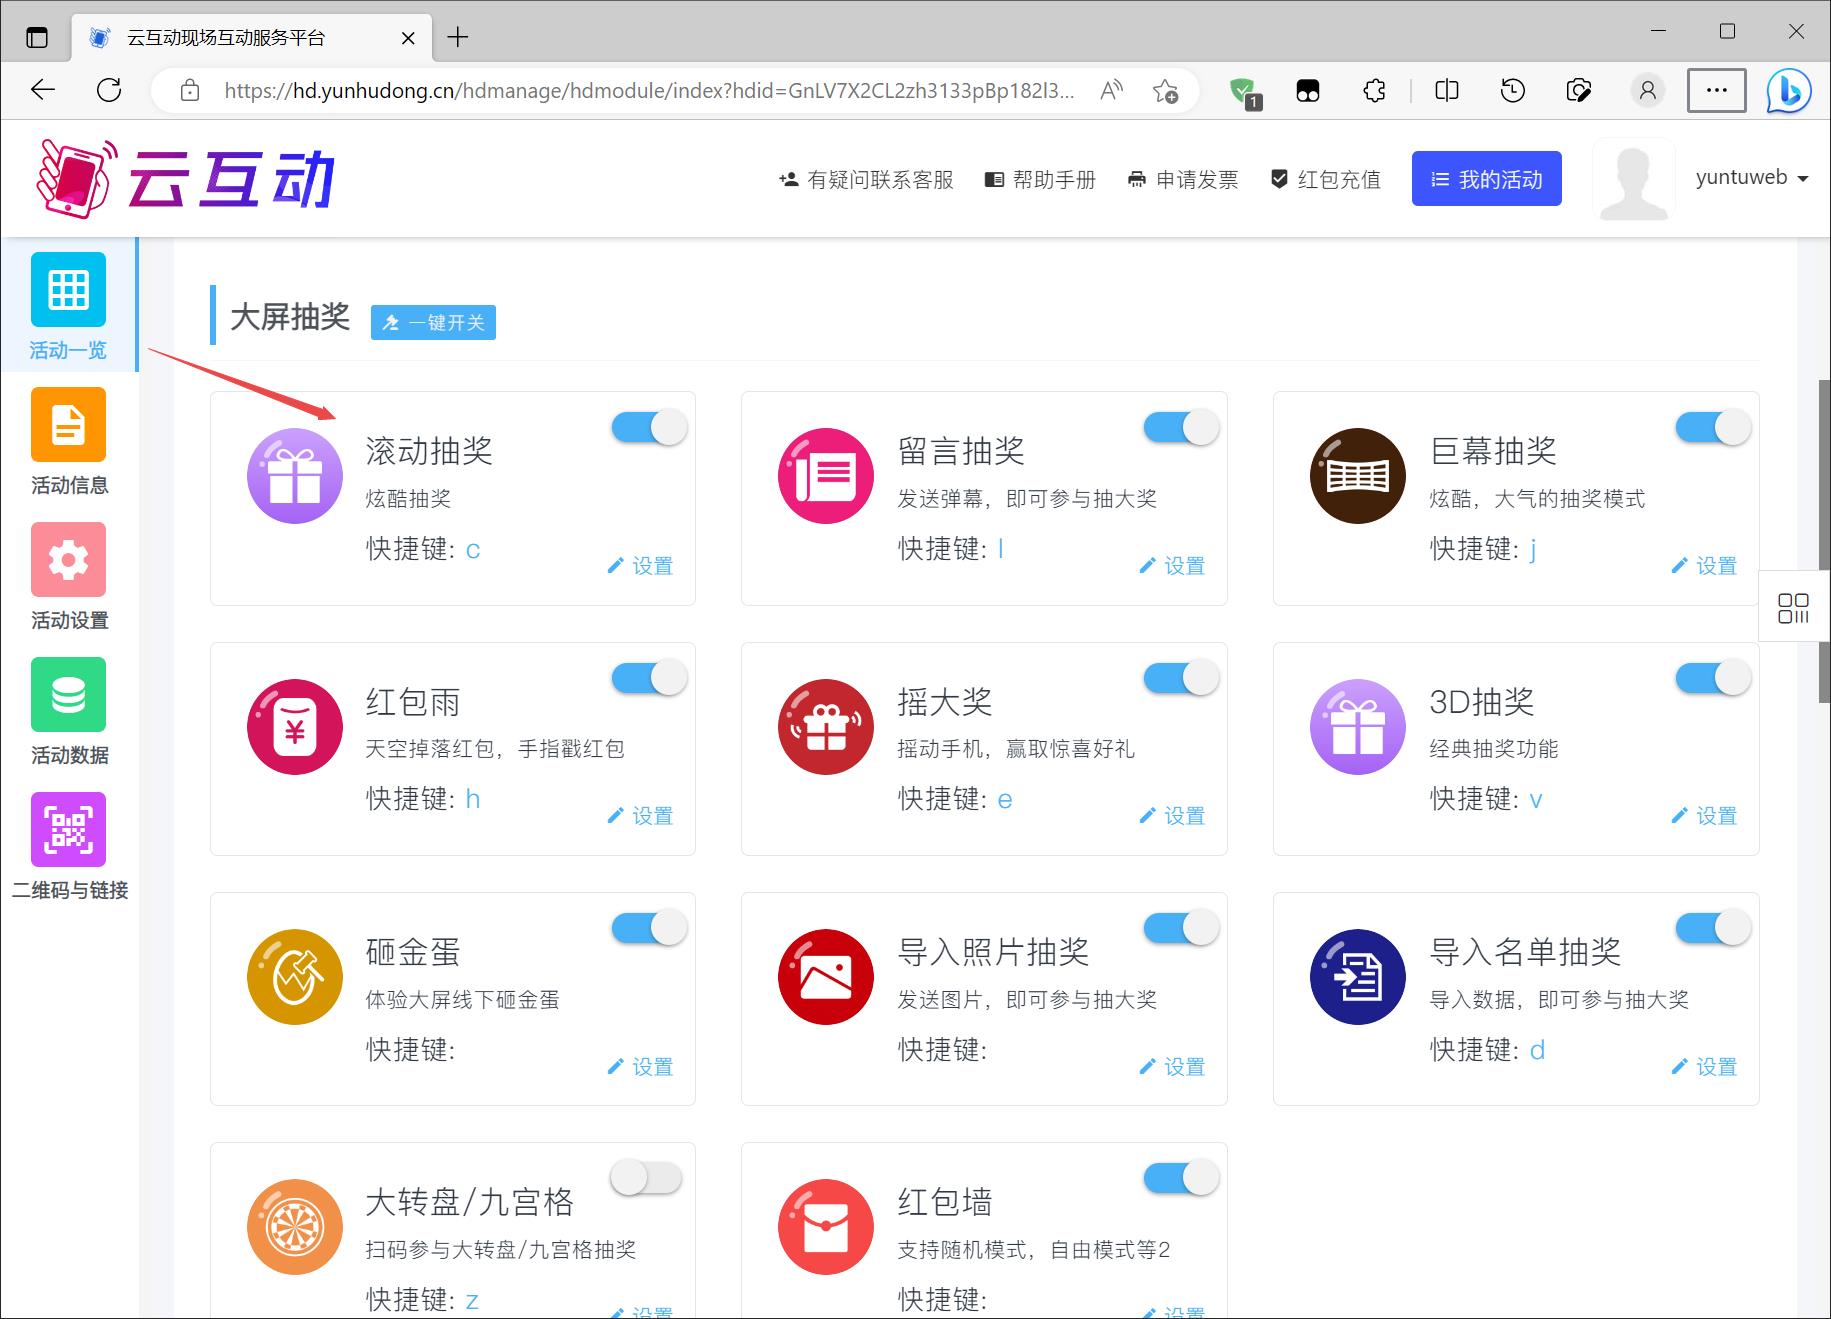Click the 导入照片抽奖 picture icon

pos(826,977)
